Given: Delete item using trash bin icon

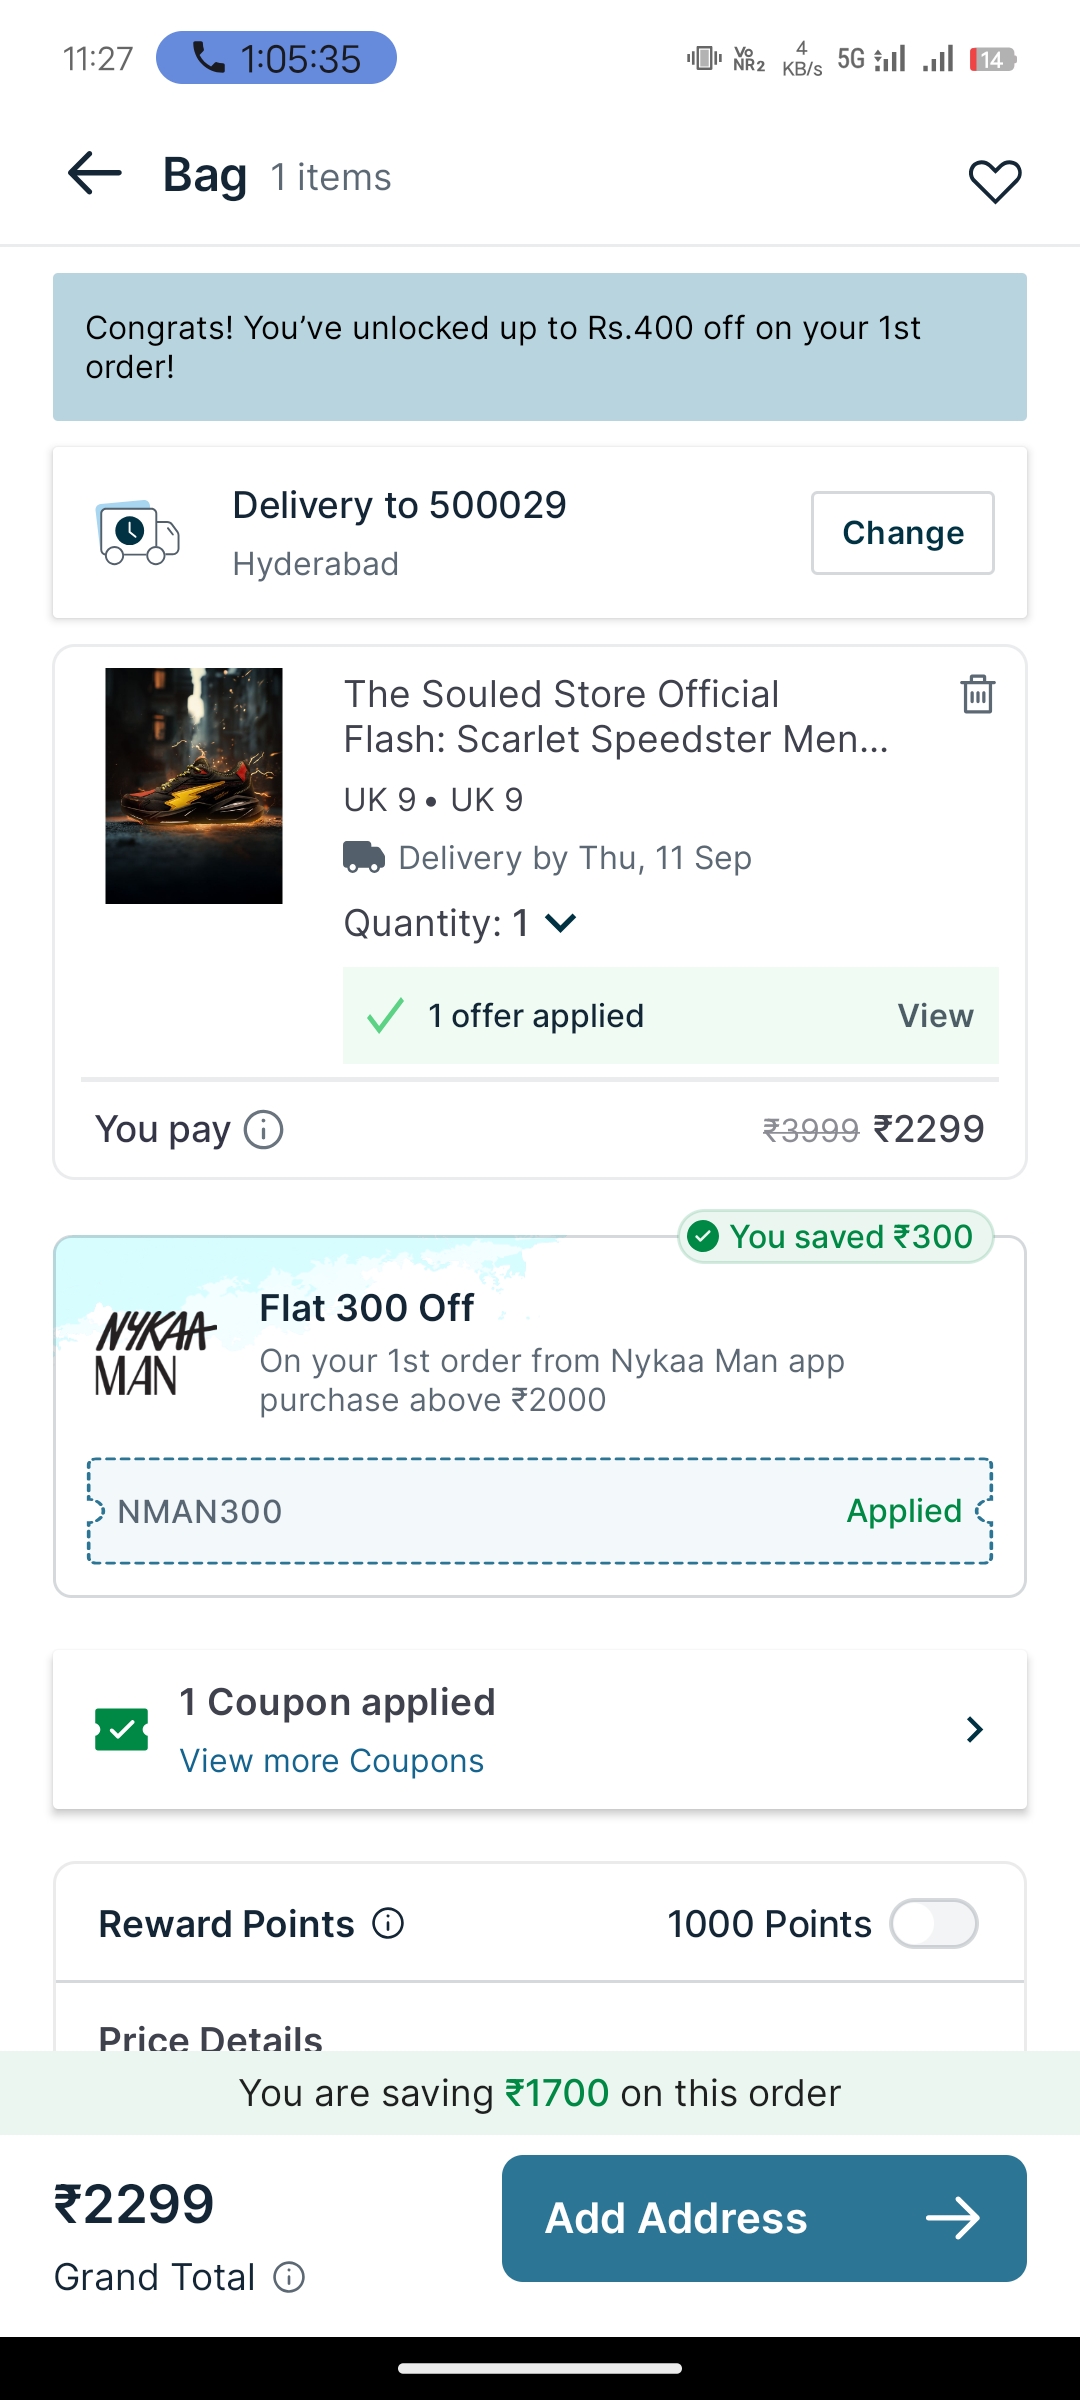Looking at the screenshot, I should point(977,694).
